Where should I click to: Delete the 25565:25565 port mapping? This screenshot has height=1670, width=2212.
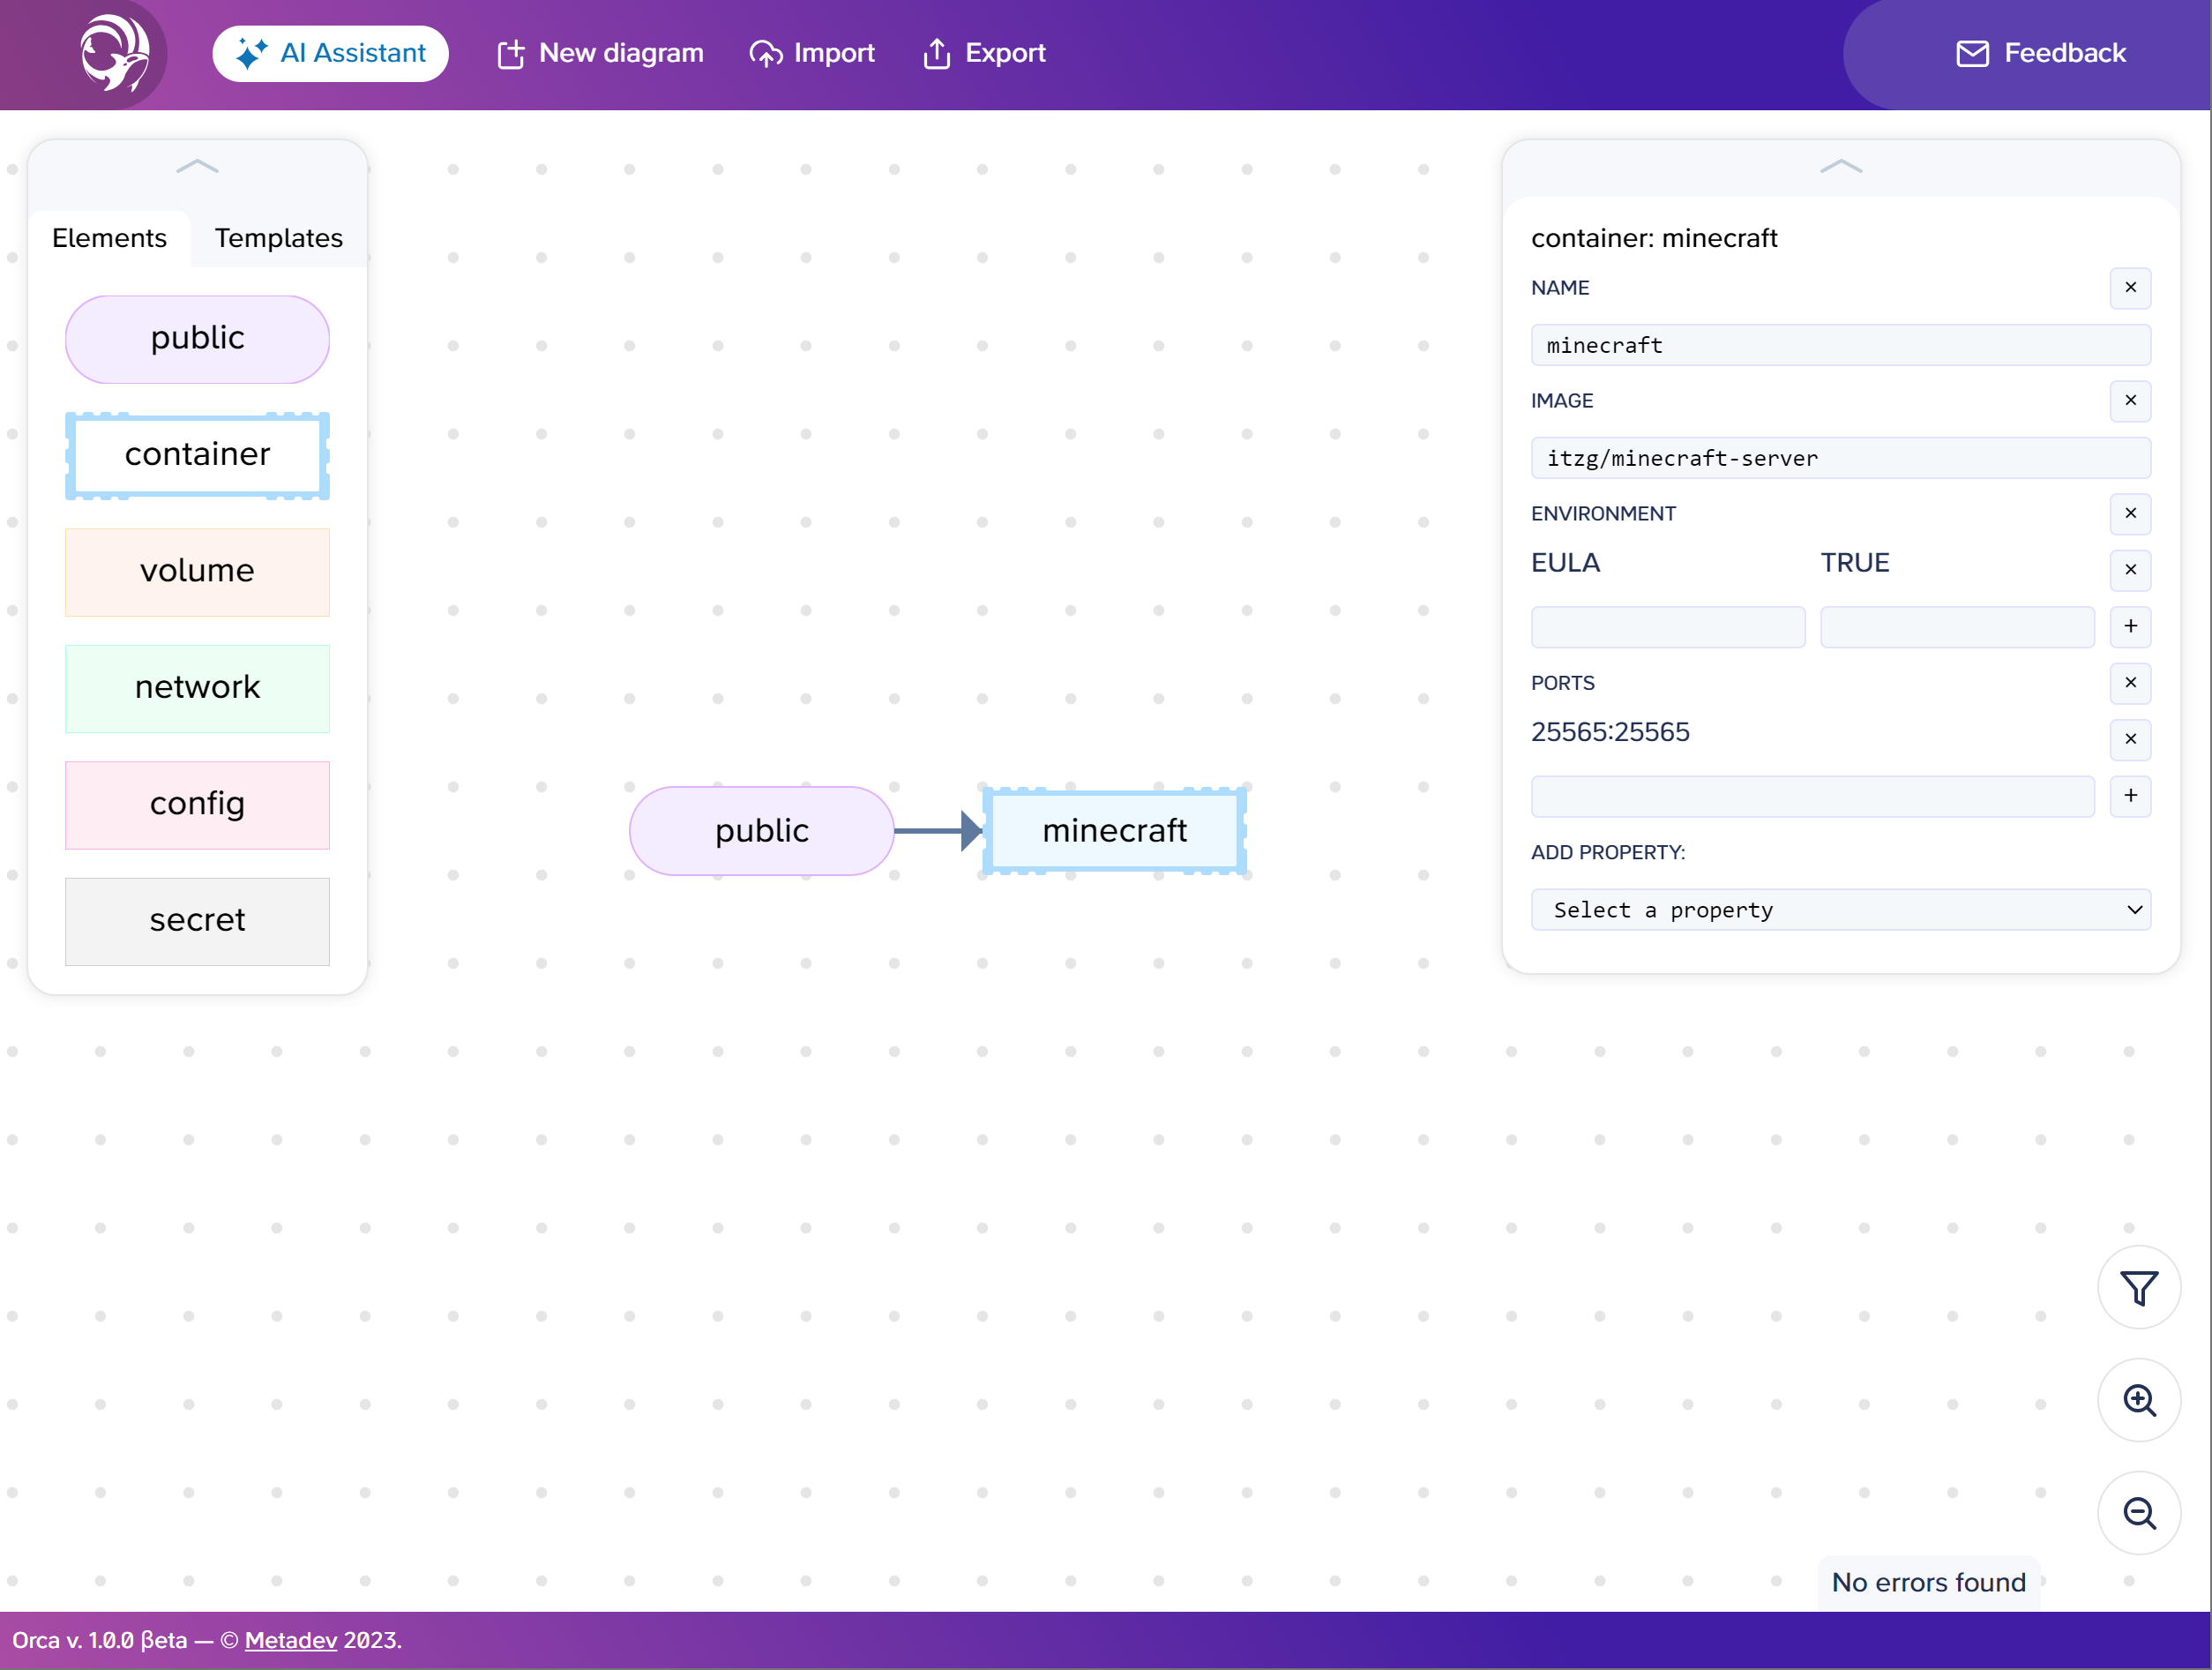coord(2131,740)
